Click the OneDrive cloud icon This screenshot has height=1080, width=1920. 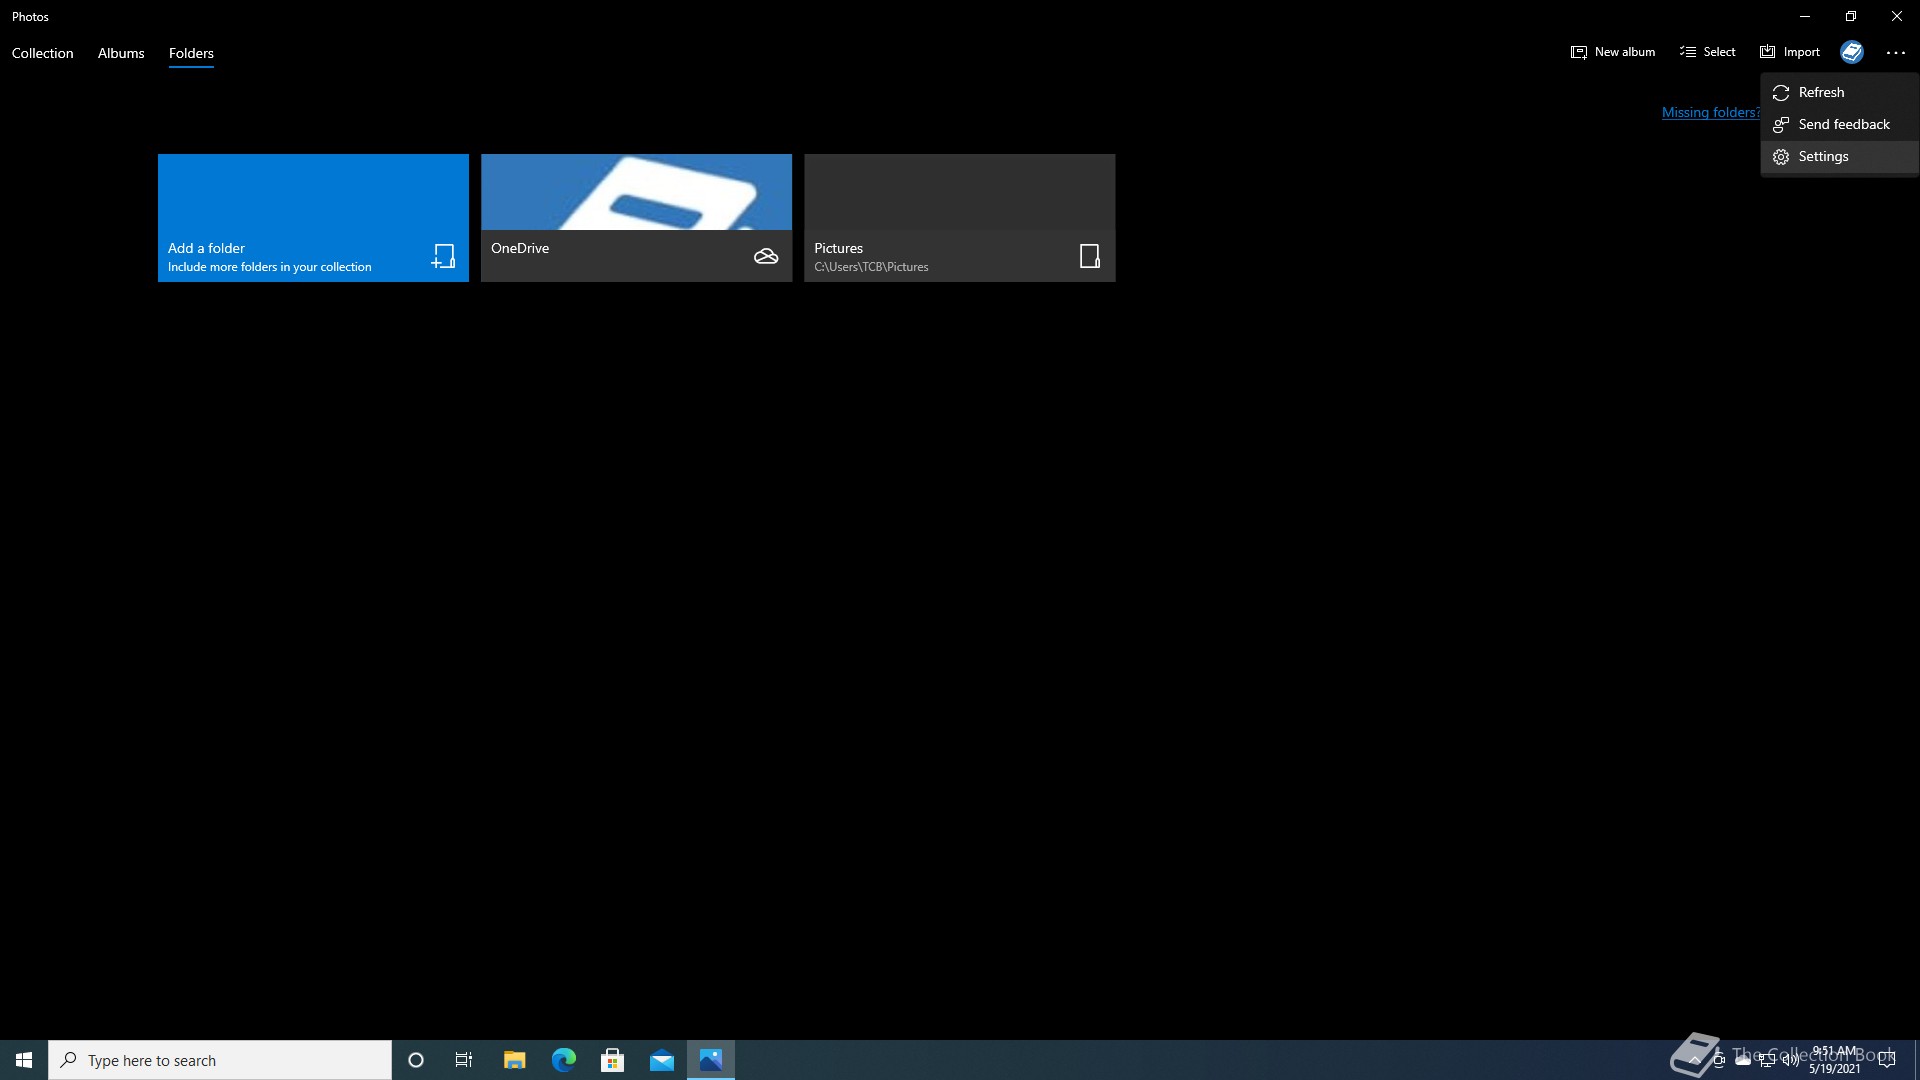pos(766,256)
